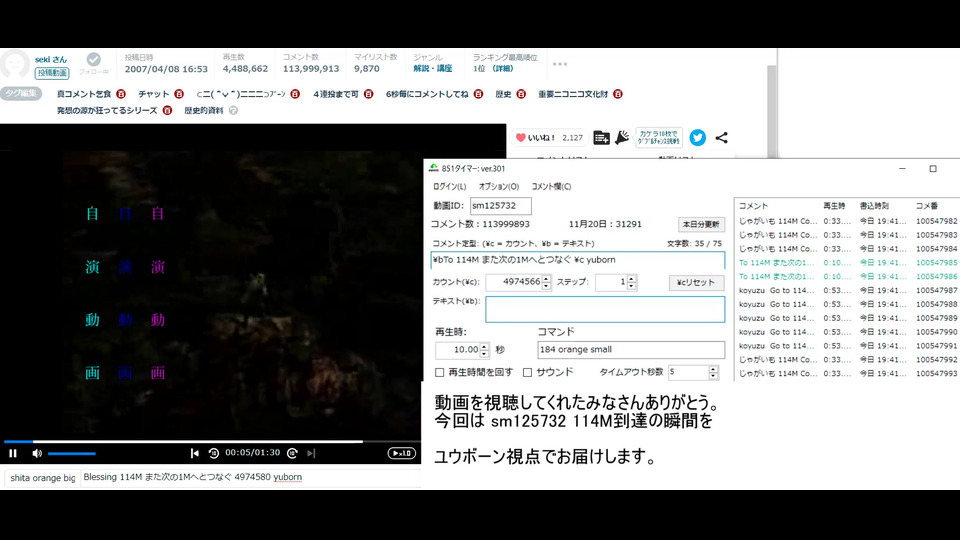The height and width of the screenshot is (540, 960).
Task: Open dictionary icon beside 4連投まで可 tag
Action: tap(368, 94)
